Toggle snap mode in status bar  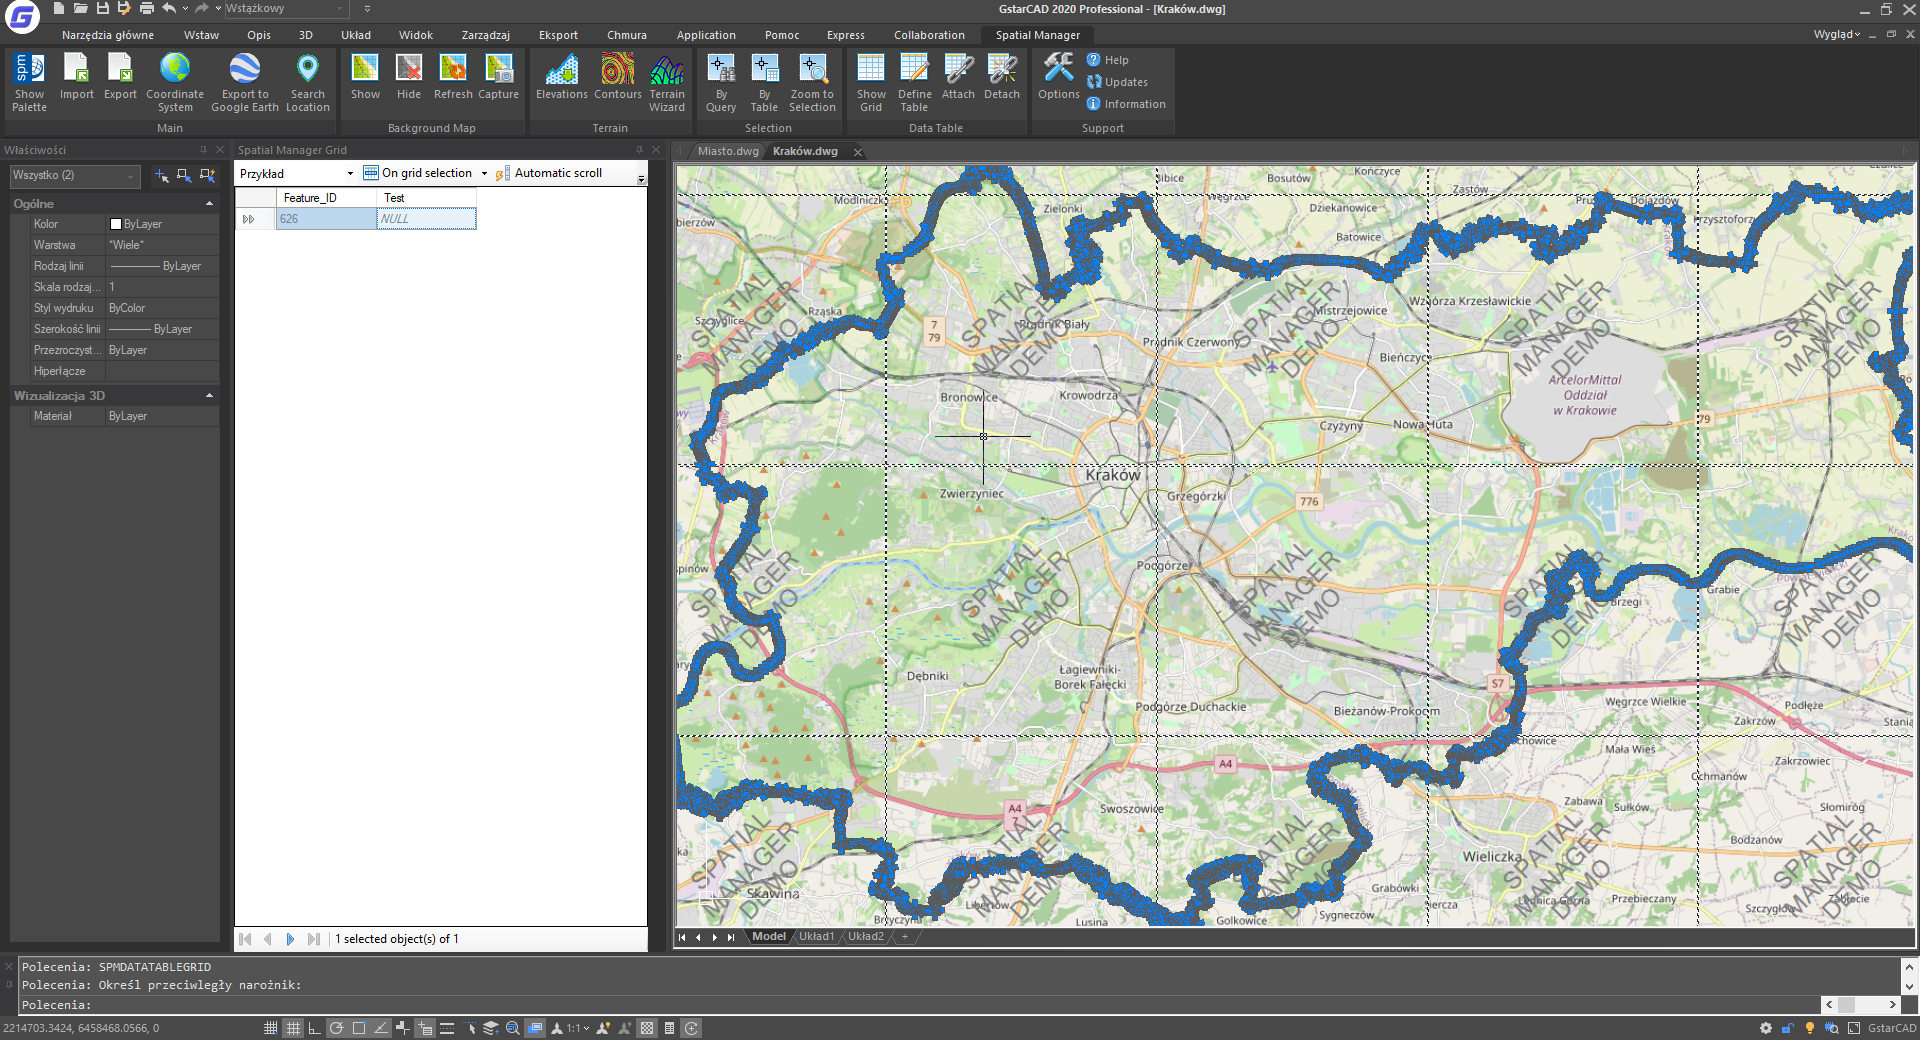tap(271, 1028)
